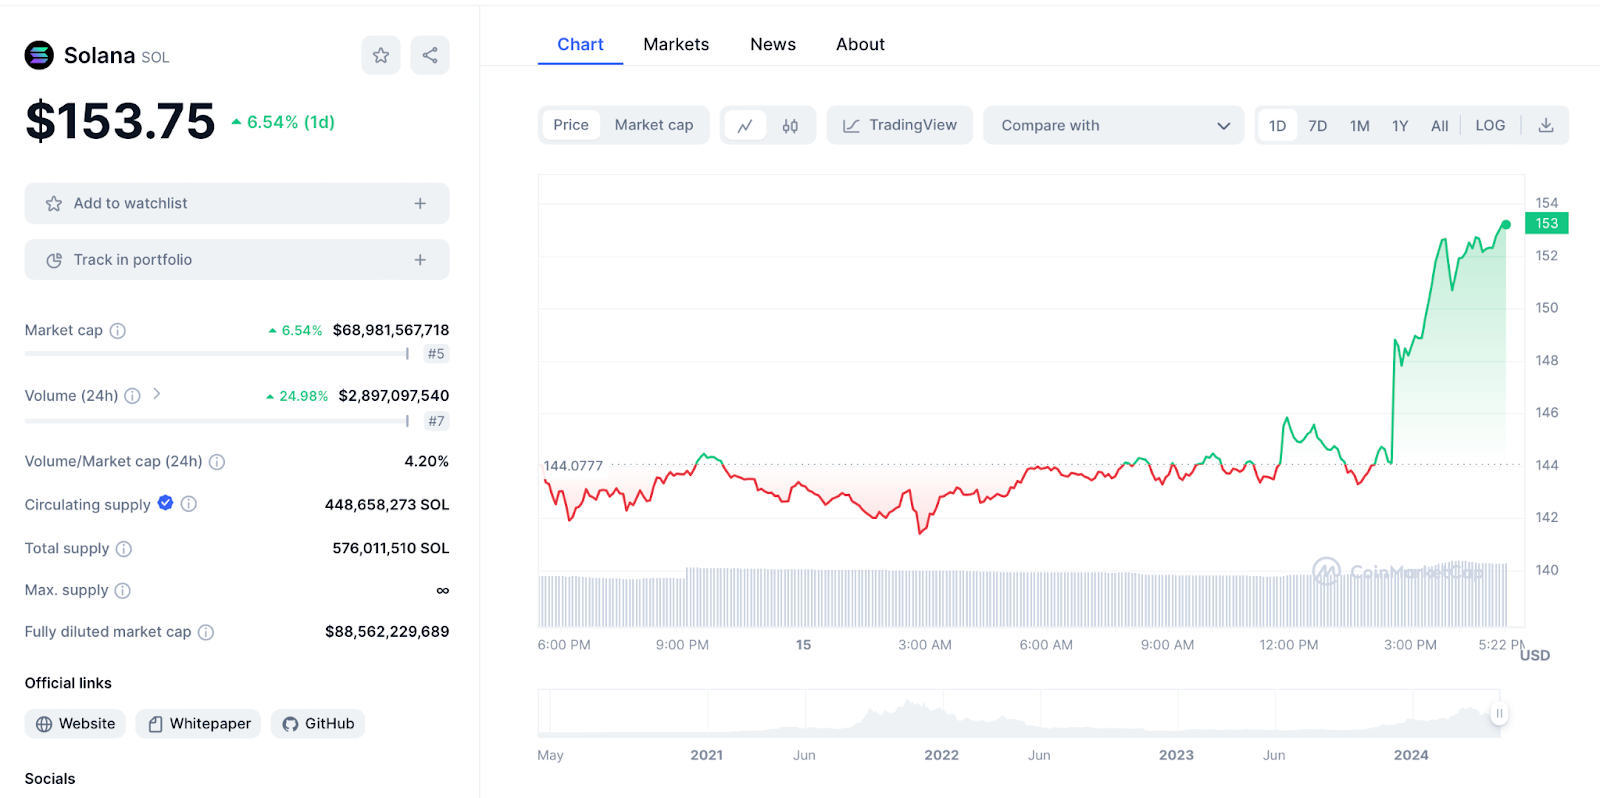Image resolution: width=1600 pixels, height=798 pixels.
Task: Open the GitHub link
Action: click(x=318, y=724)
